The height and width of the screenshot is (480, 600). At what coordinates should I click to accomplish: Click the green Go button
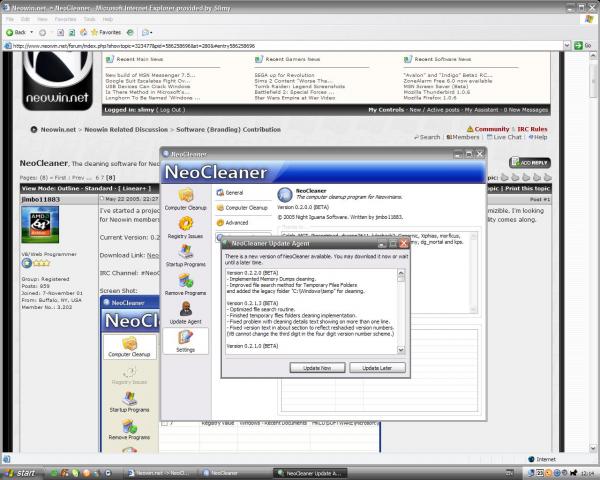pyautogui.click(x=583, y=46)
